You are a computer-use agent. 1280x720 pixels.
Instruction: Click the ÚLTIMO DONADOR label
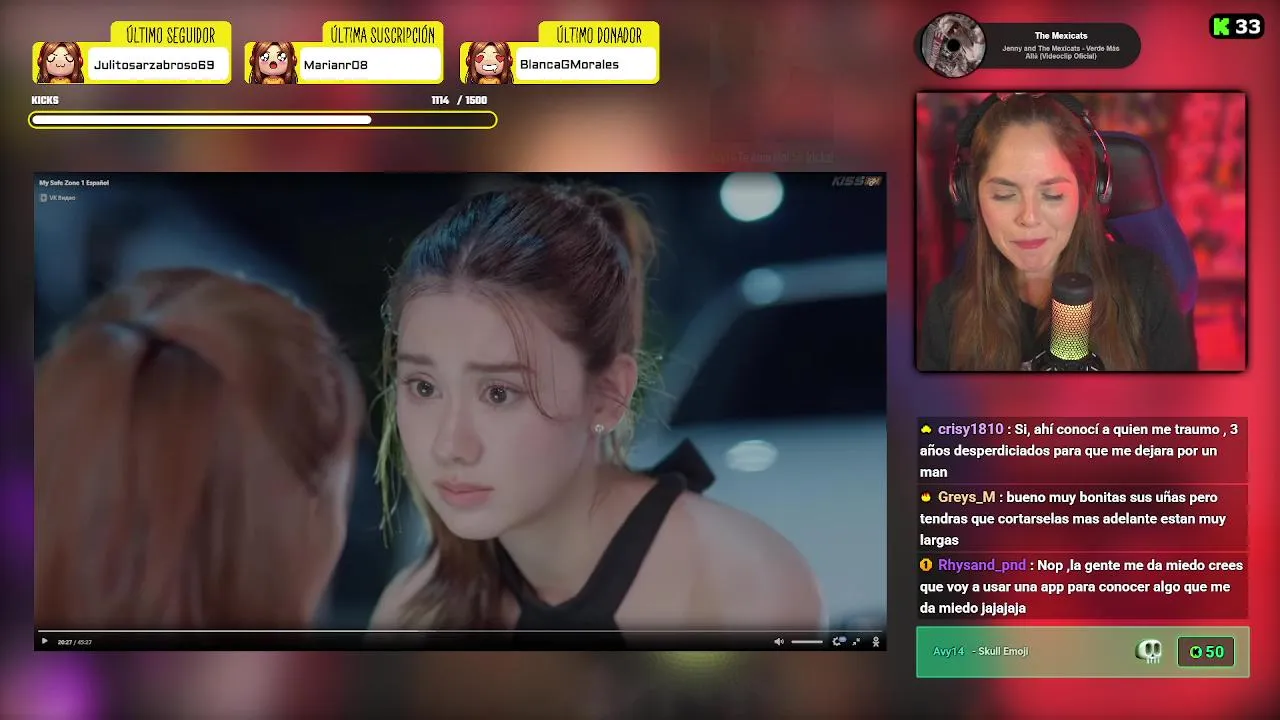pyautogui.click(x=599, y=36)
